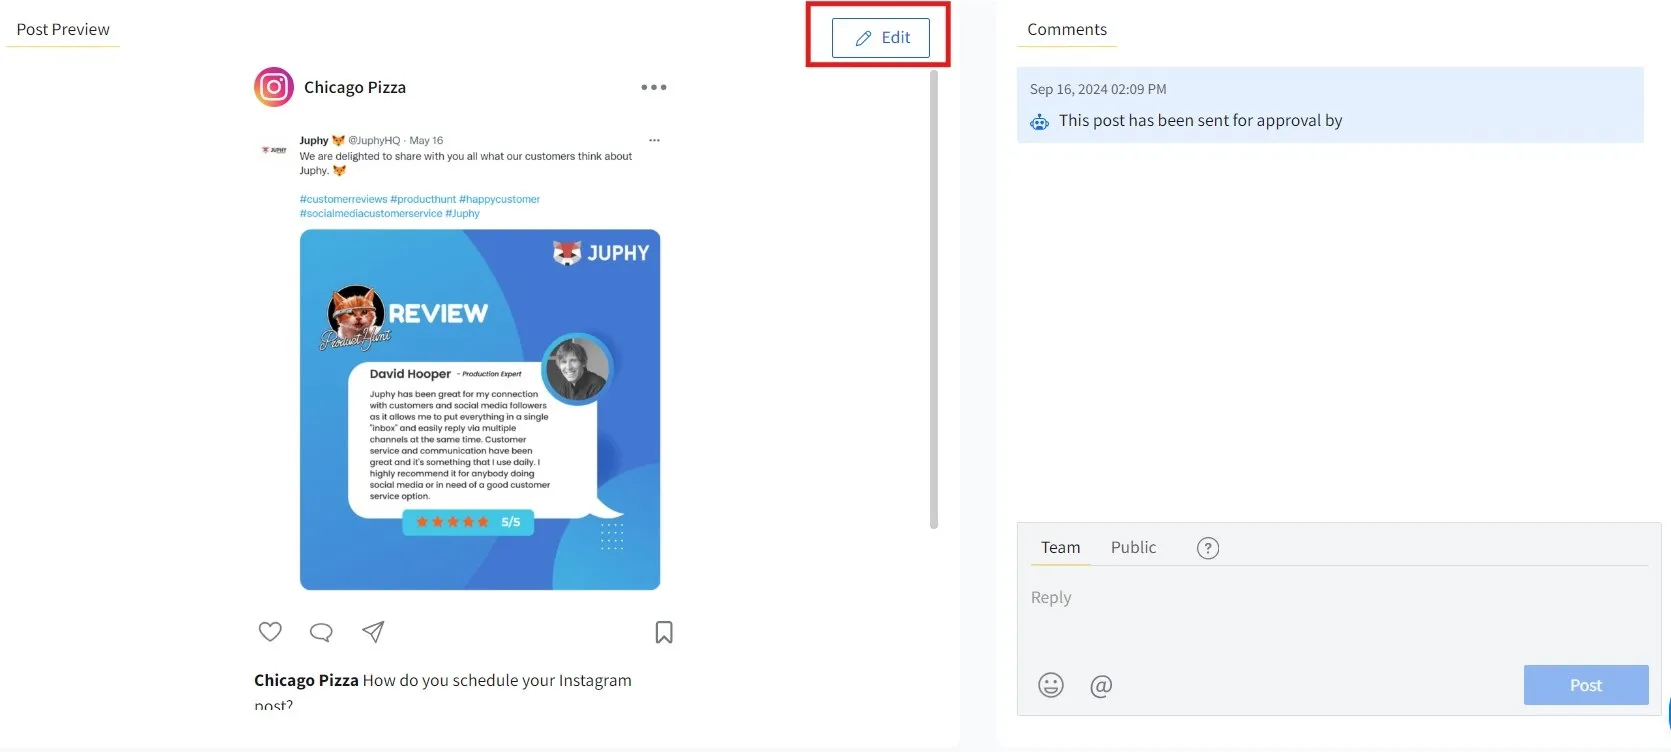
Task: Click the blue Post button
Action: click(x=1586, y=685)
